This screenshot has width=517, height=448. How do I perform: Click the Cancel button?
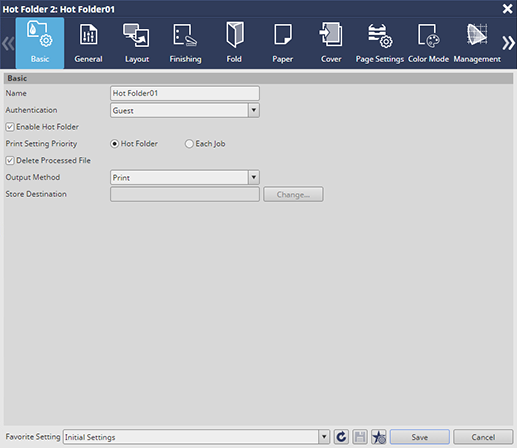483,437
